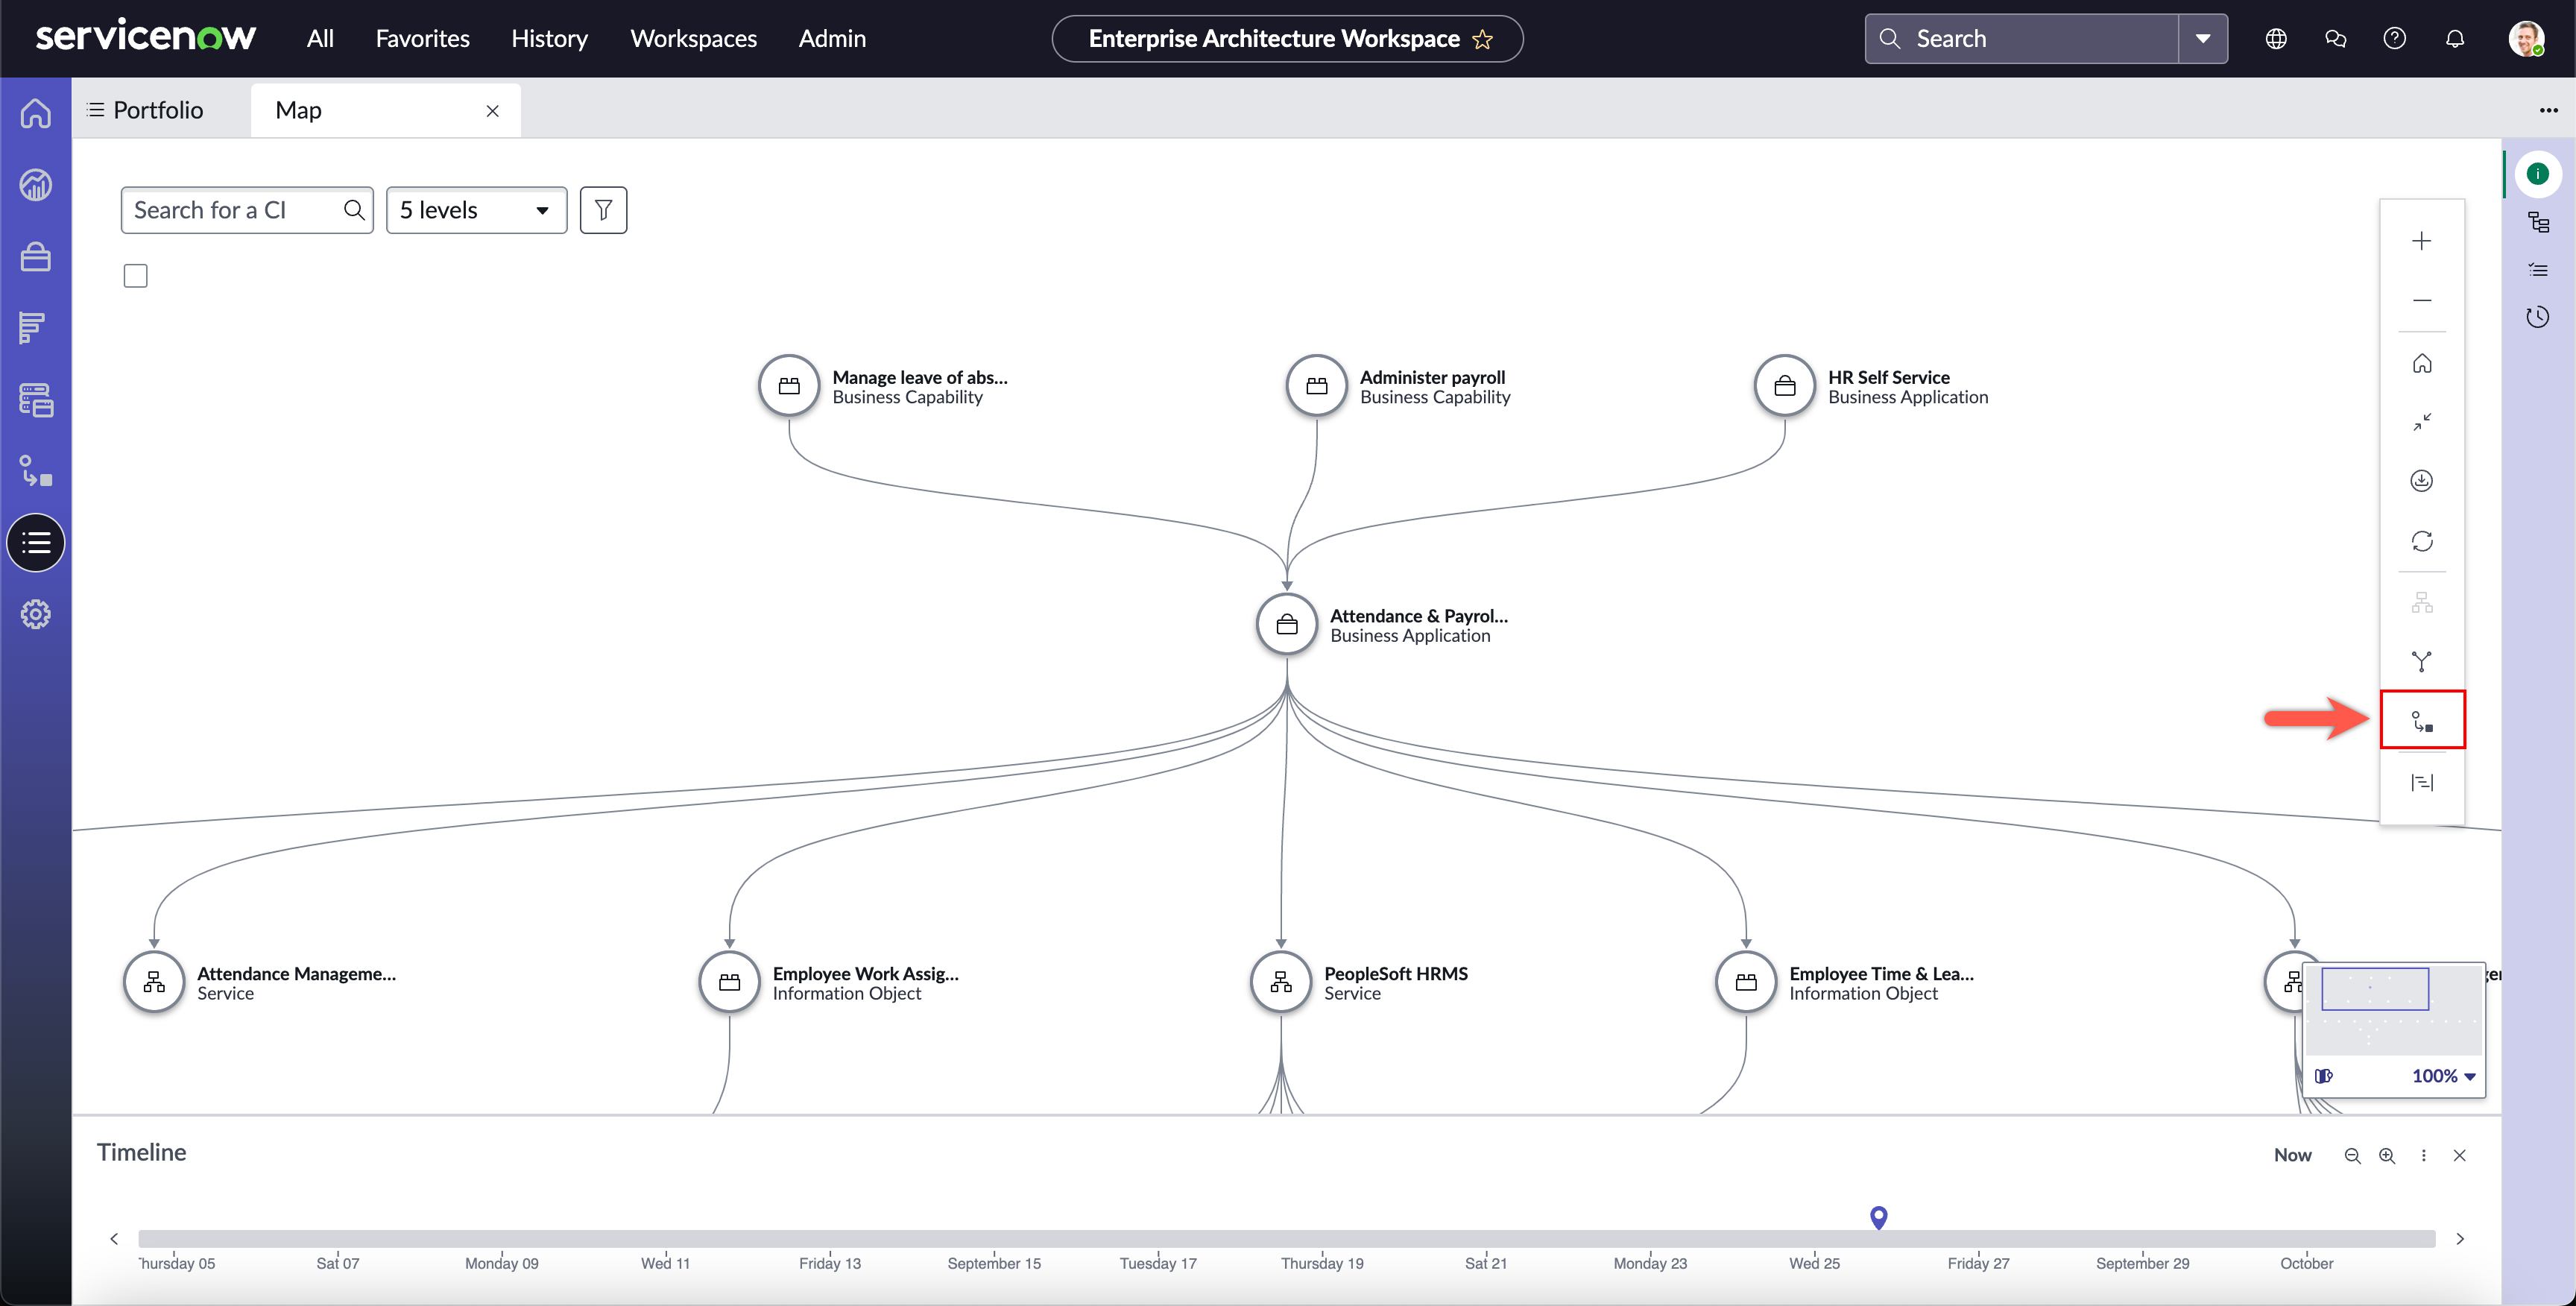The width and height of the screenshot is (2576, 1306).
Task: Open the history clock icon in right rail
Action: tap(2538, 317)
